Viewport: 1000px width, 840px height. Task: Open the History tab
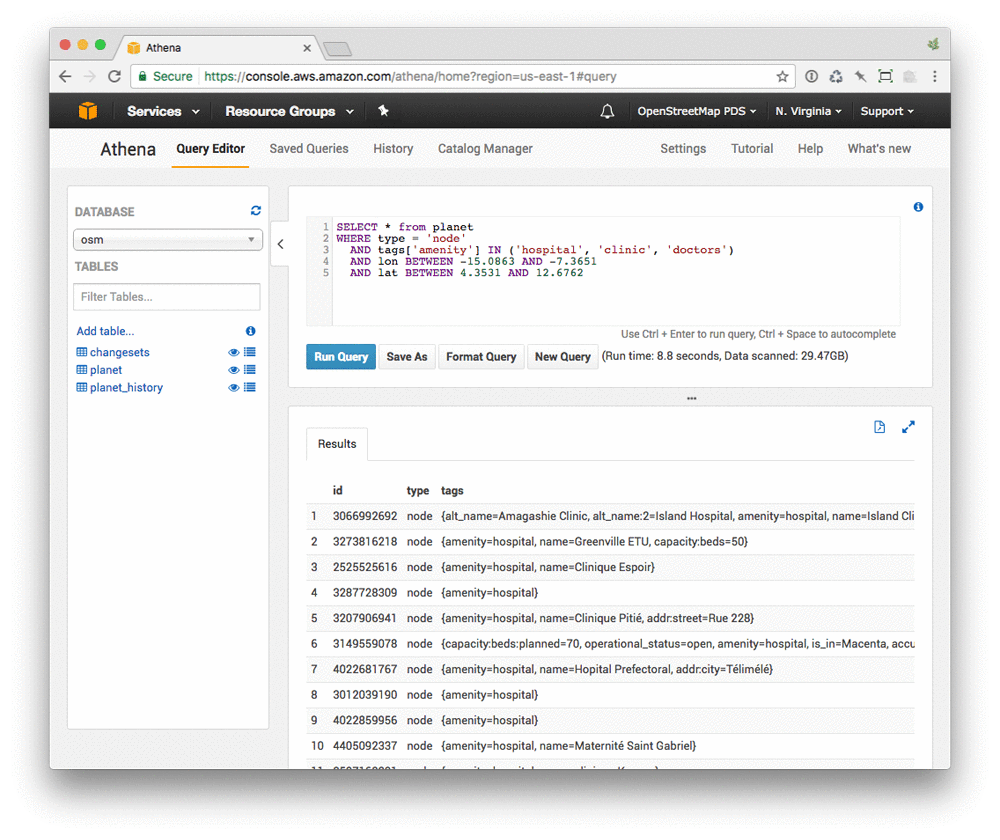tap(393, 149)
